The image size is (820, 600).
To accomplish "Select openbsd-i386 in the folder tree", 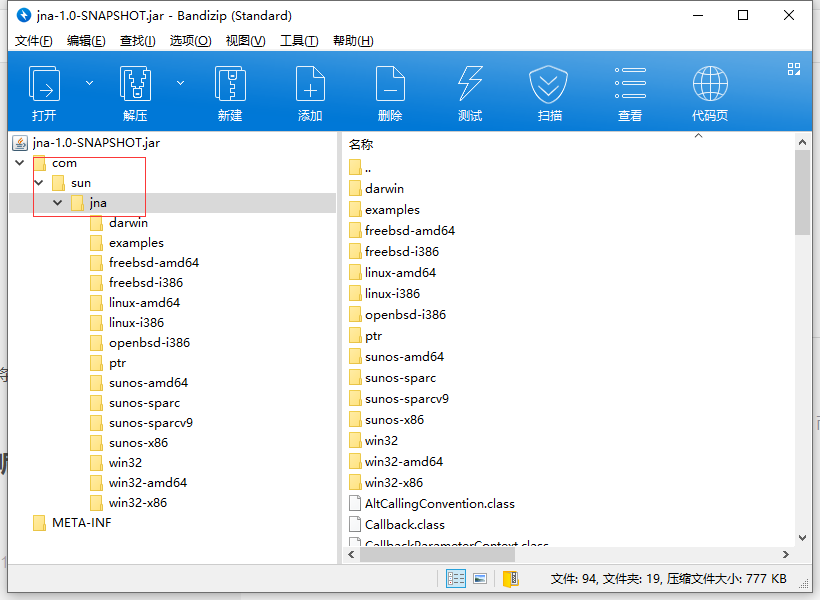I will click(x=149, y=343).
